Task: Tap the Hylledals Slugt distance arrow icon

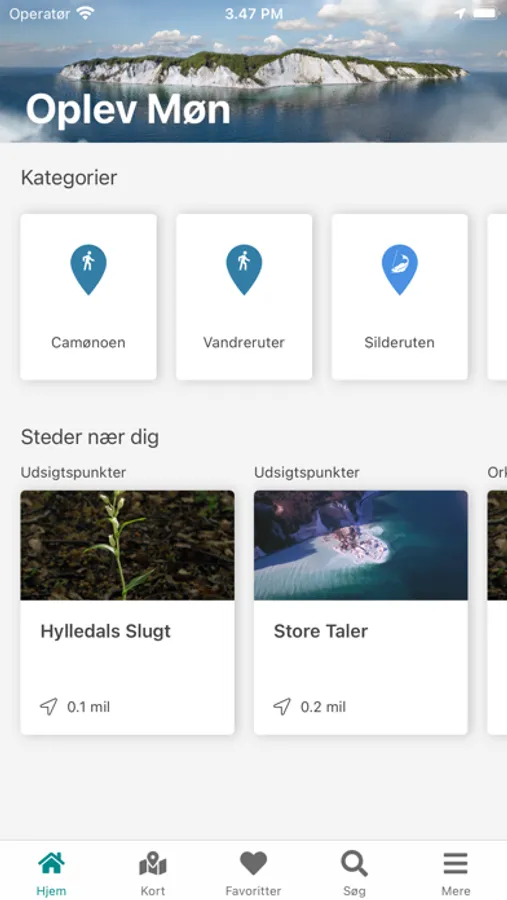Action: tap(49, 707)
